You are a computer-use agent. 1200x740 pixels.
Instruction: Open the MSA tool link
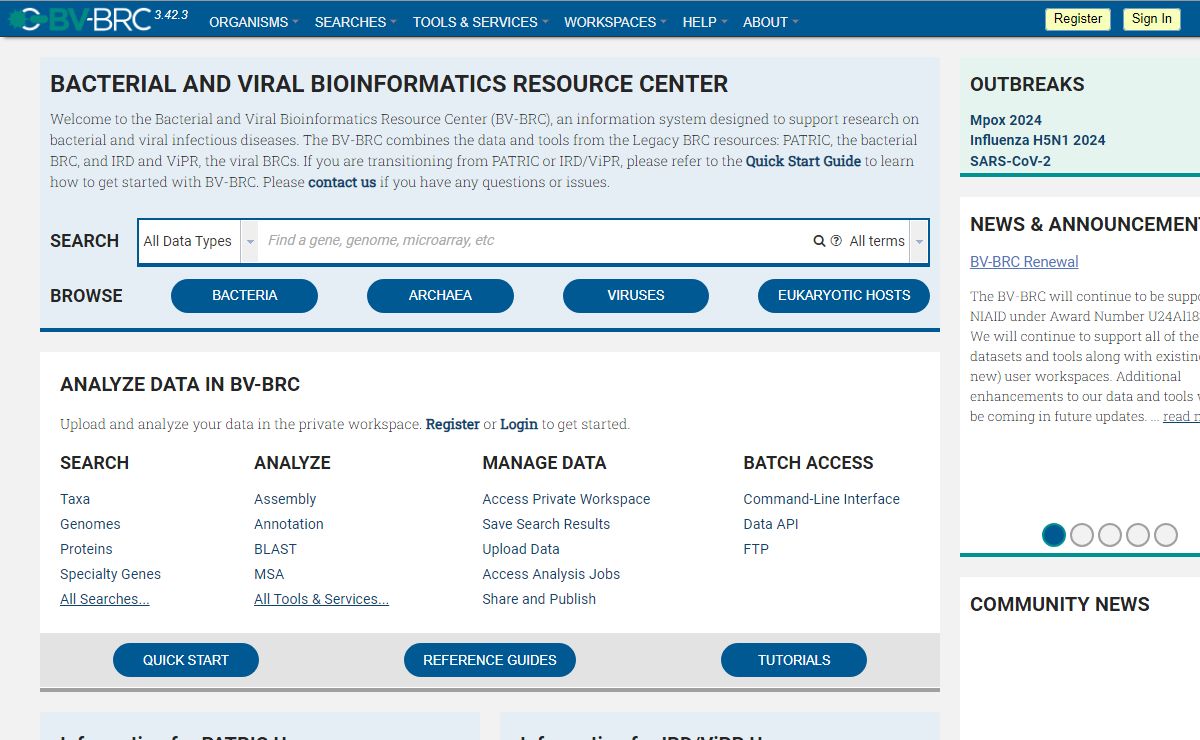pyautogui.click(x=269, y=574)
